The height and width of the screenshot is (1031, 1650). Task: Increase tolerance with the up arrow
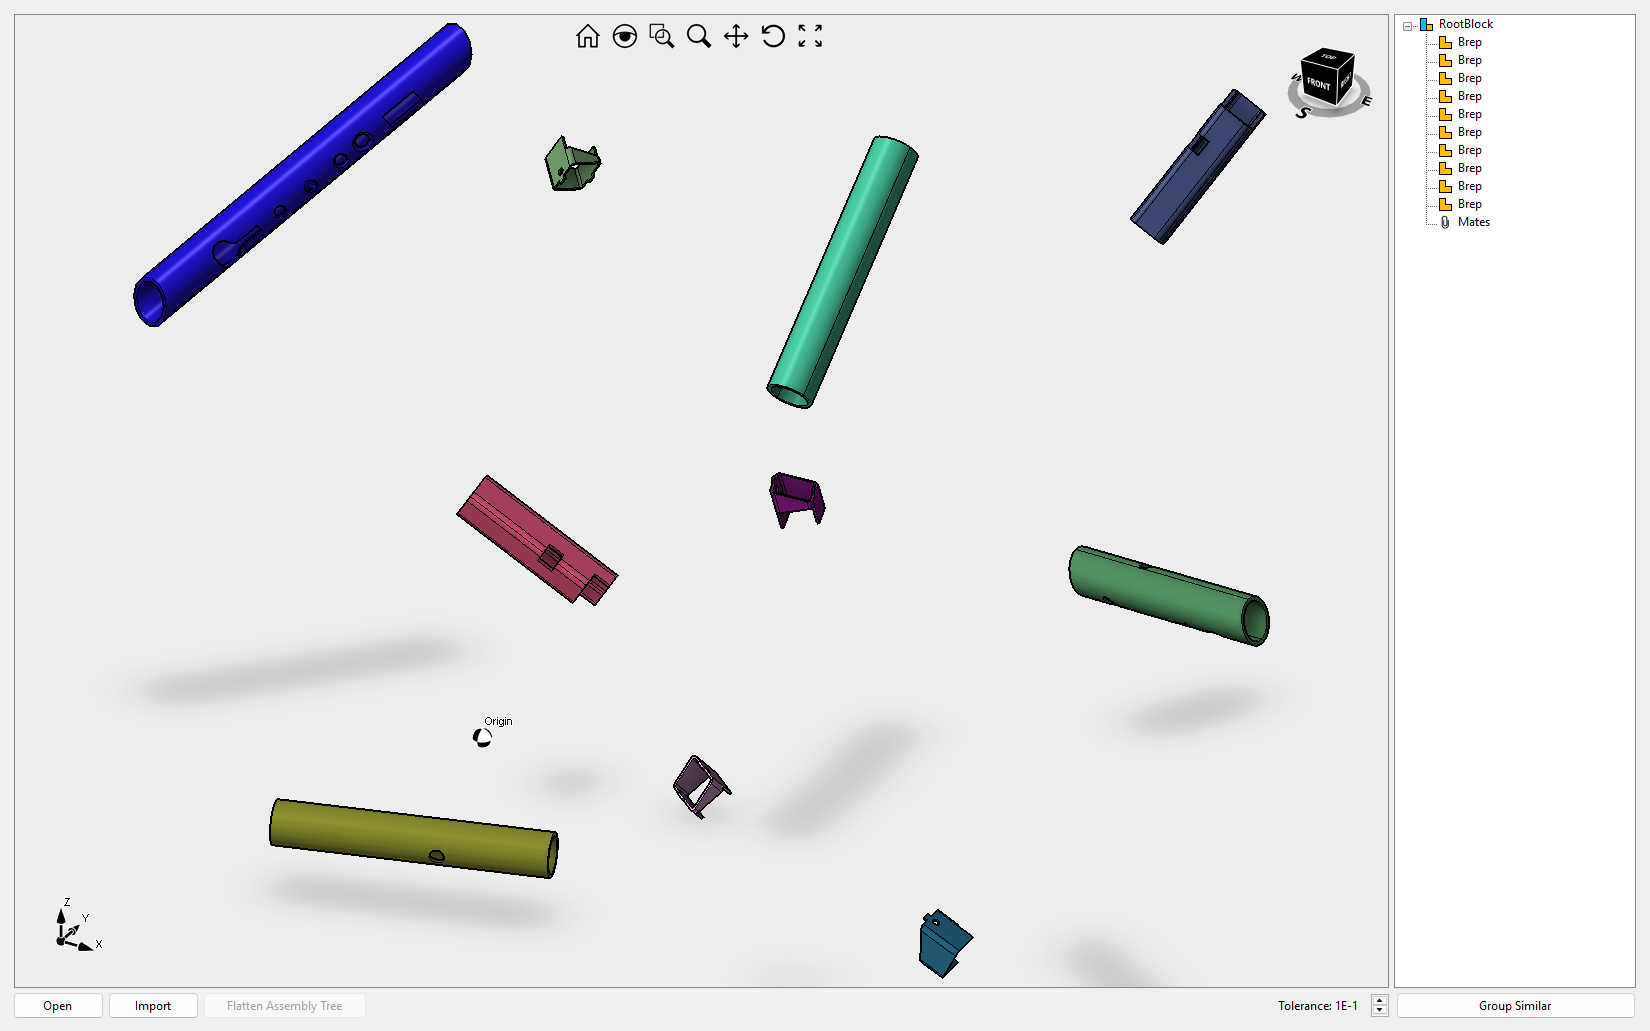pyautogui.click(x=1380, y=1000)
